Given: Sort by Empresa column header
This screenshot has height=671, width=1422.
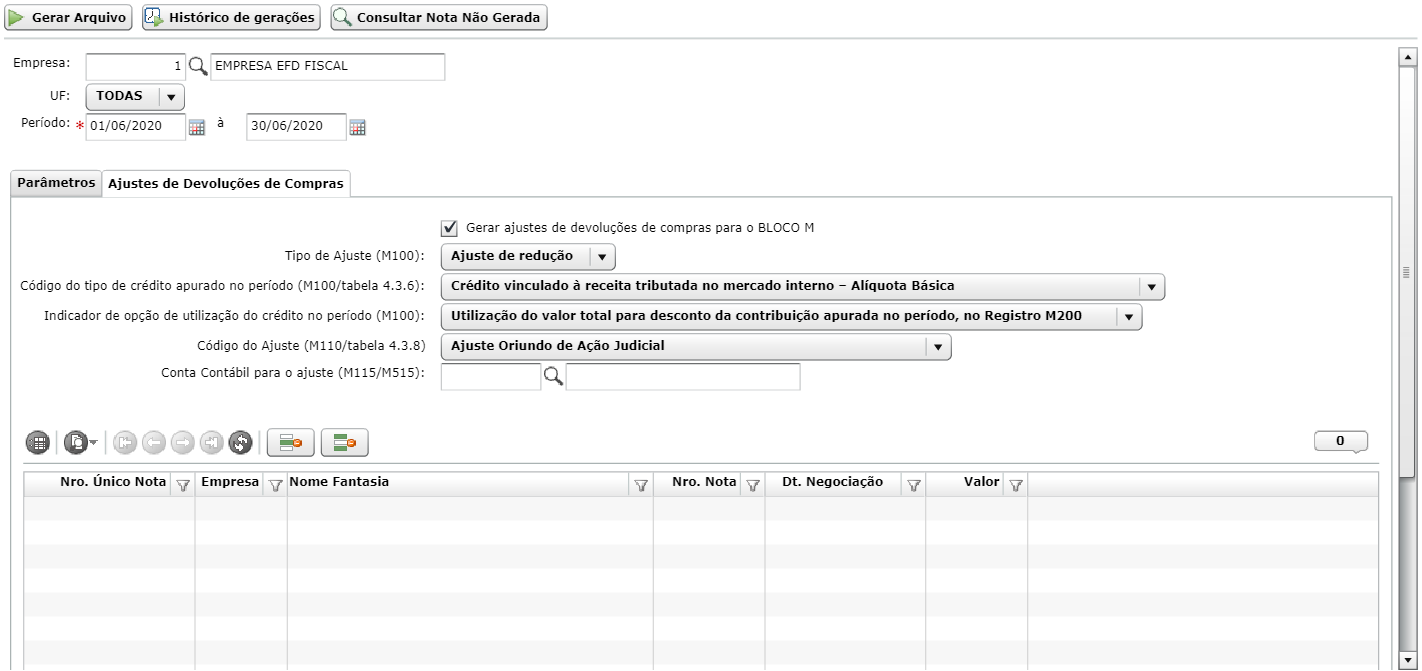Looking at the screenshot, I should coord(230,482).
